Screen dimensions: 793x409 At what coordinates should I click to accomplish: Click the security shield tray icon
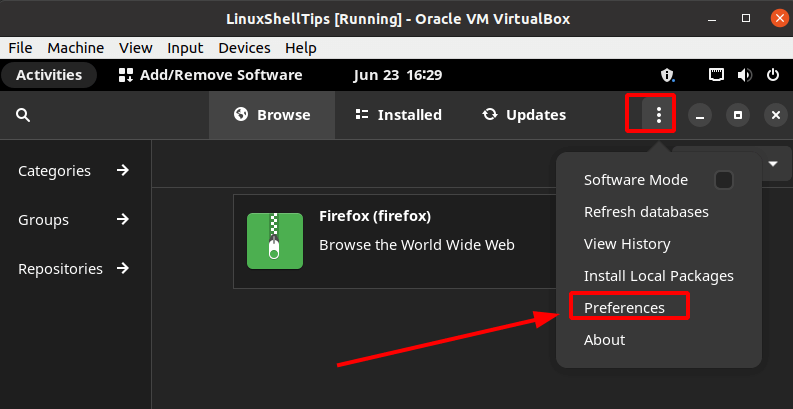668,75
